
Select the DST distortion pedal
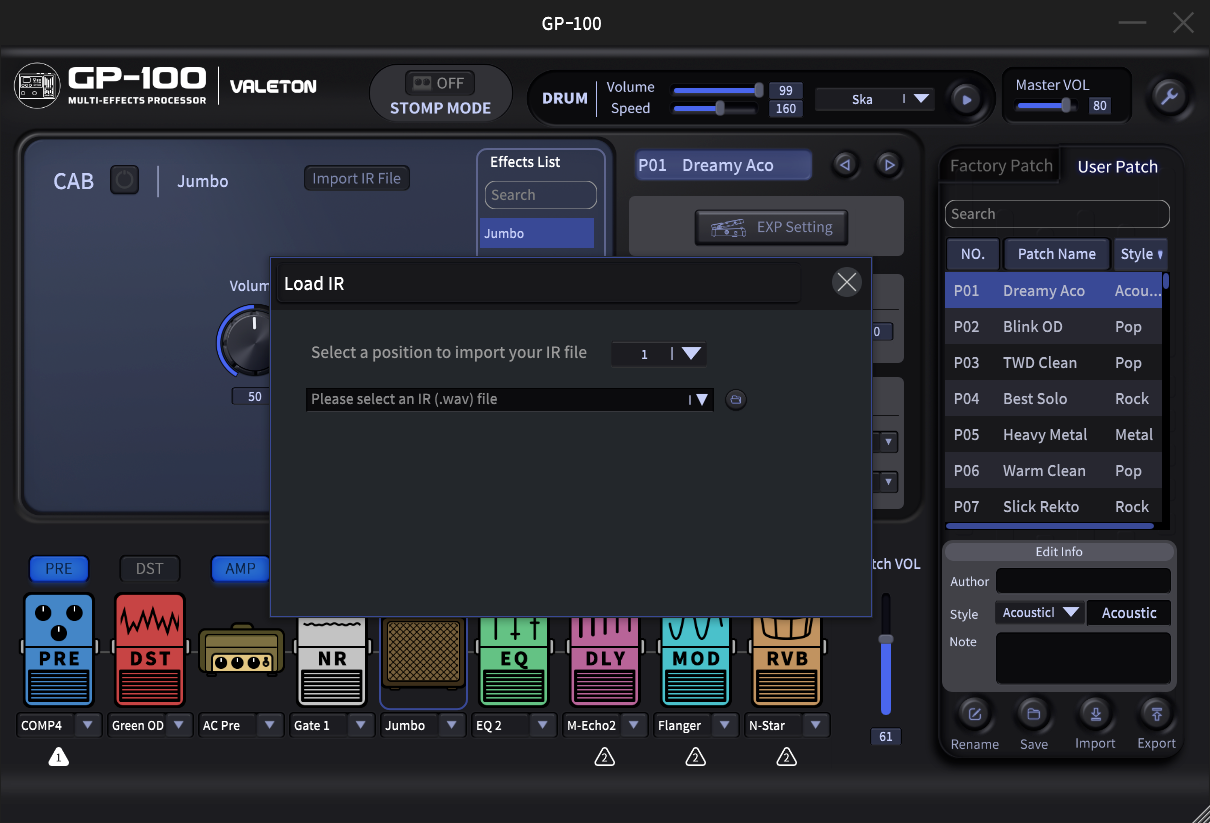[x=149, y=655]
